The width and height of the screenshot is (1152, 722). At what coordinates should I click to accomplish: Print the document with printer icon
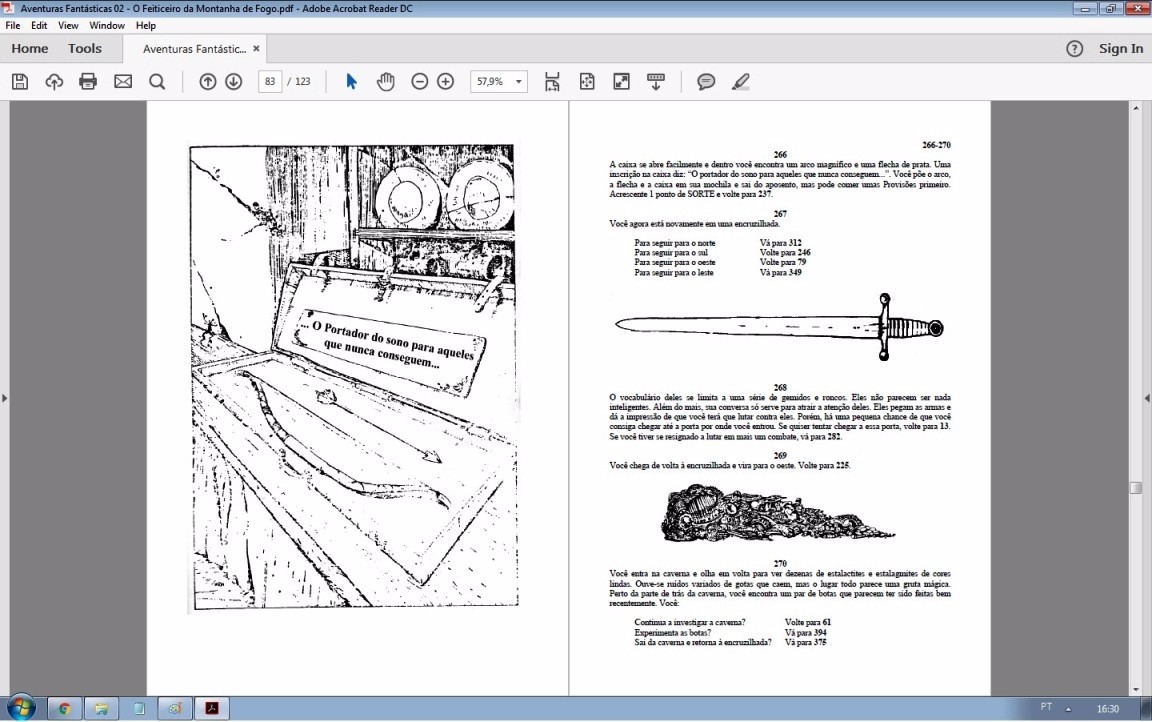pyautogui.click(x=88, y=82)
